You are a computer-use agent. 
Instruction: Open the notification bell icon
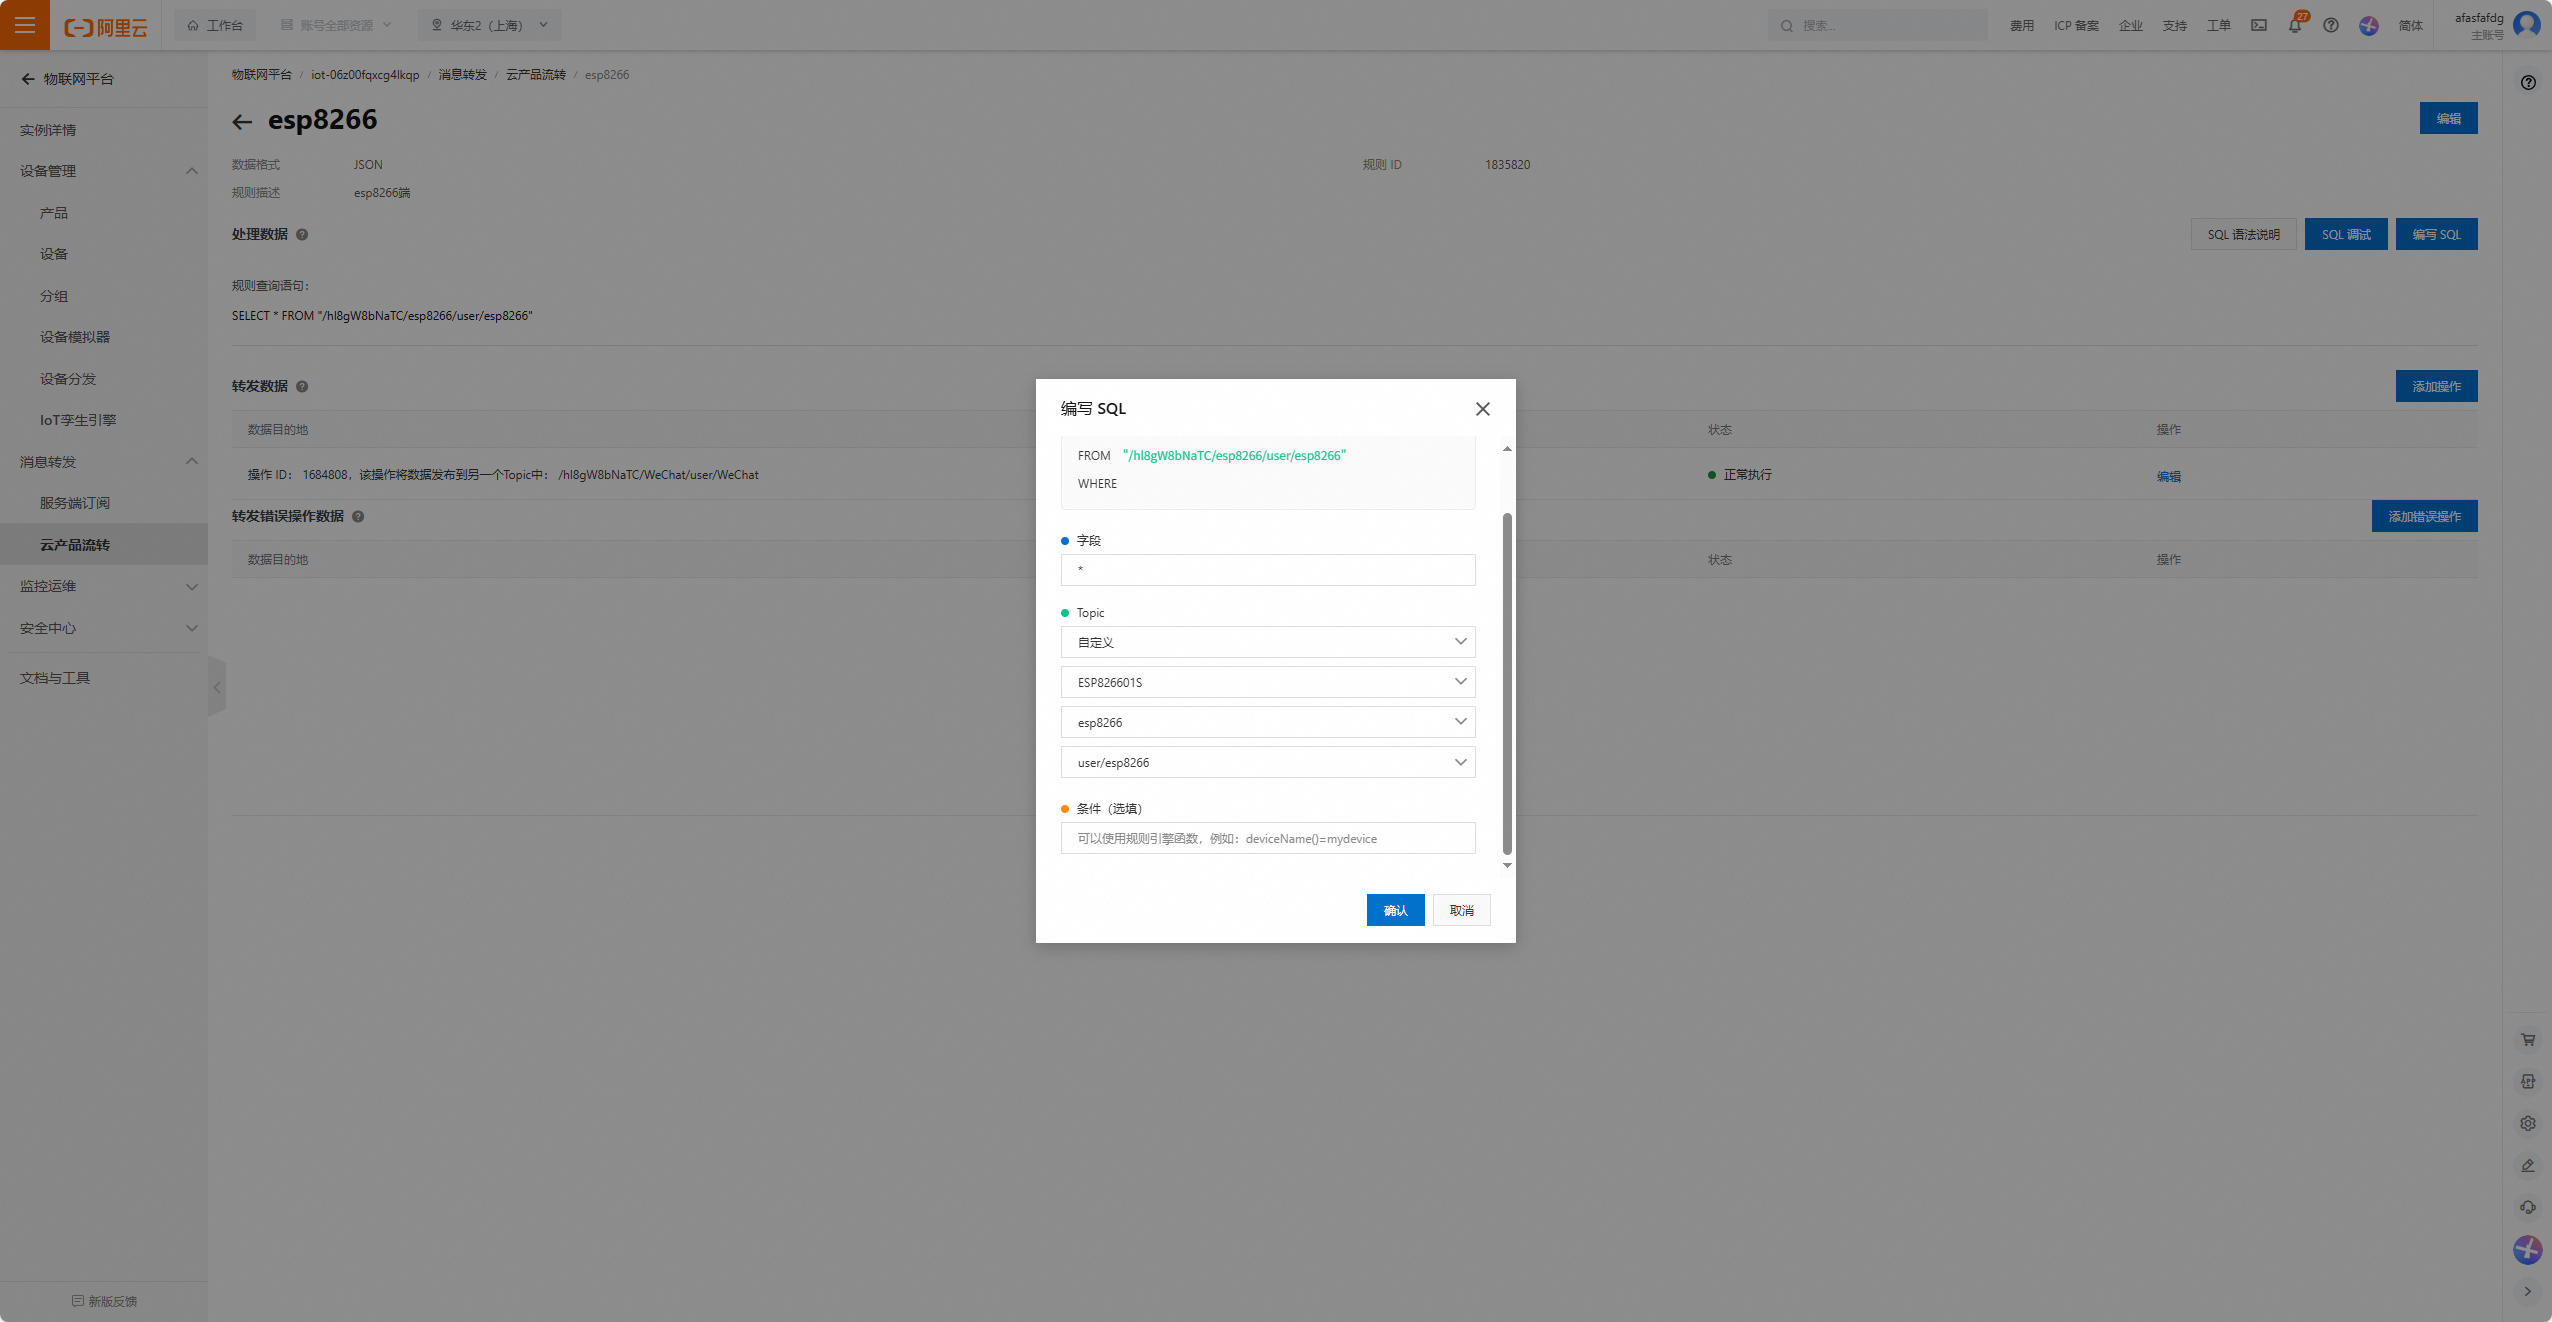tap(2294, 25)
